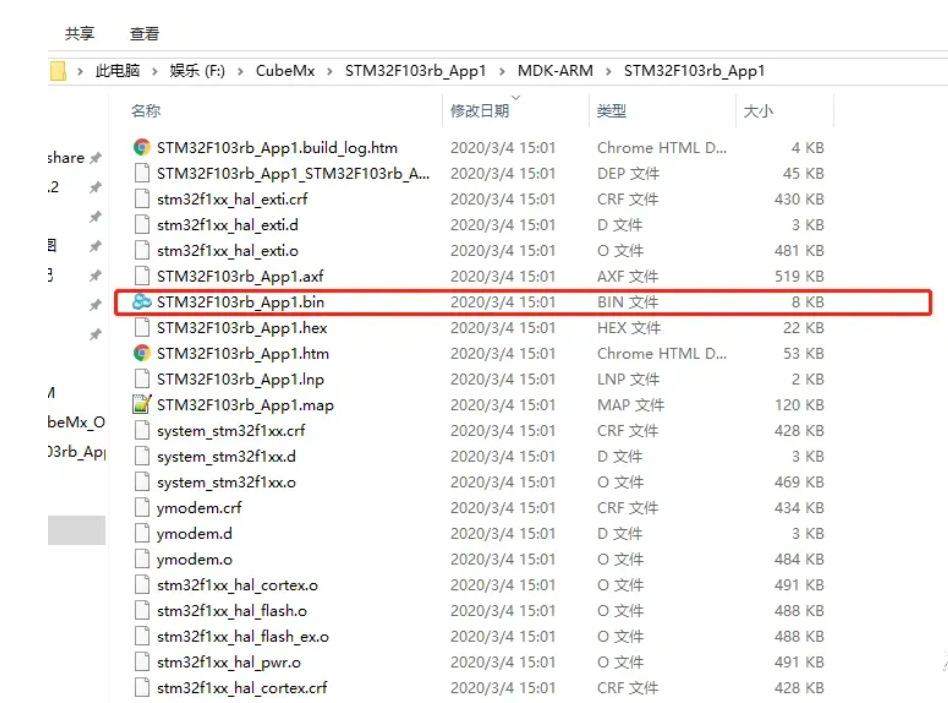Click Chrome icon of STM32F103rb_App1.htm
948x703 pixels.
(141, 353)
